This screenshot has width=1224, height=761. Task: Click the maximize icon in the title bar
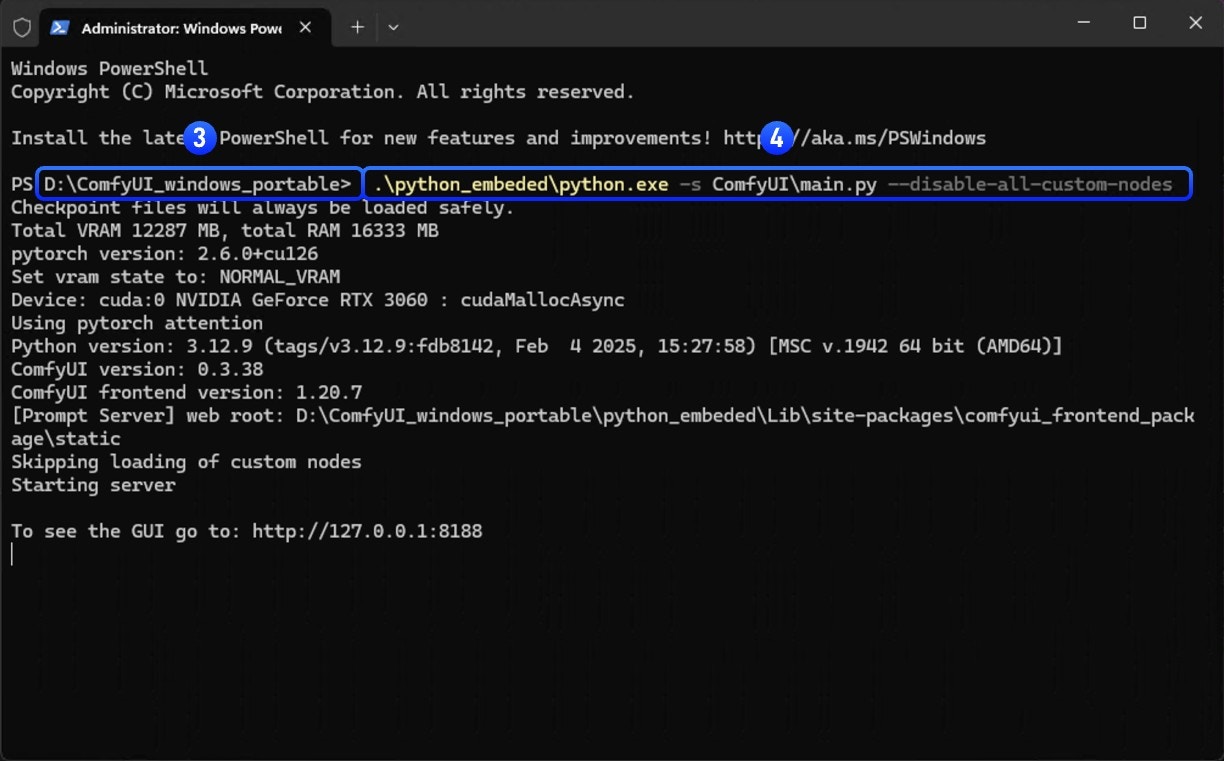click(x=1139, y=22)
